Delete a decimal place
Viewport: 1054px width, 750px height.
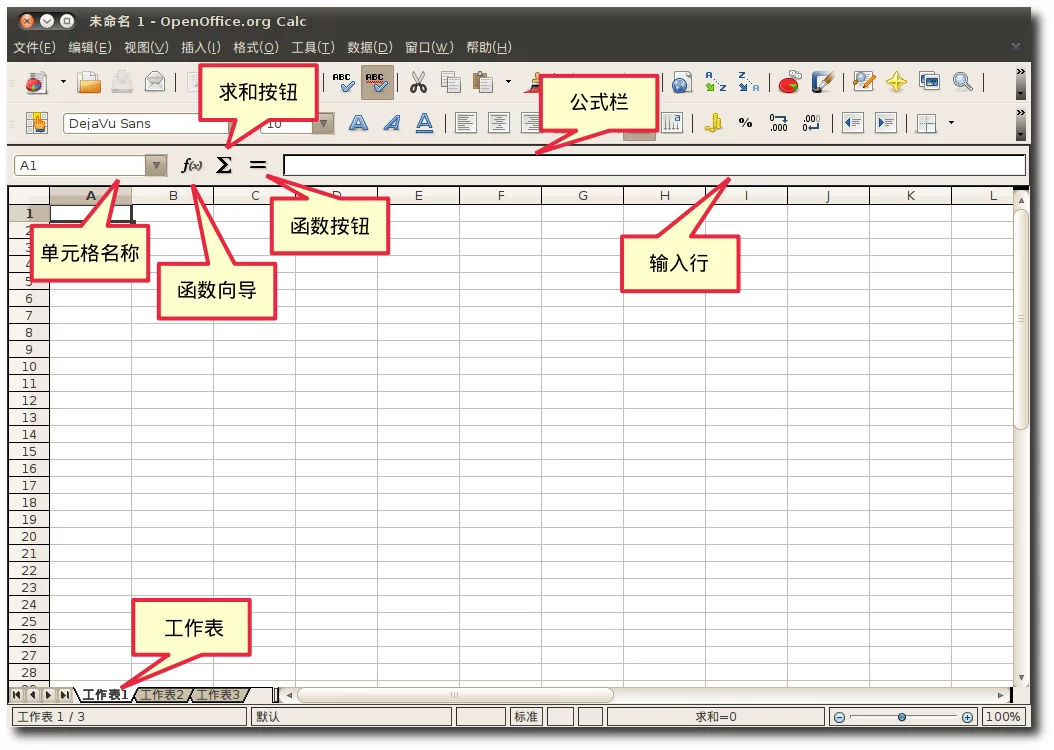tap(811, 123)
